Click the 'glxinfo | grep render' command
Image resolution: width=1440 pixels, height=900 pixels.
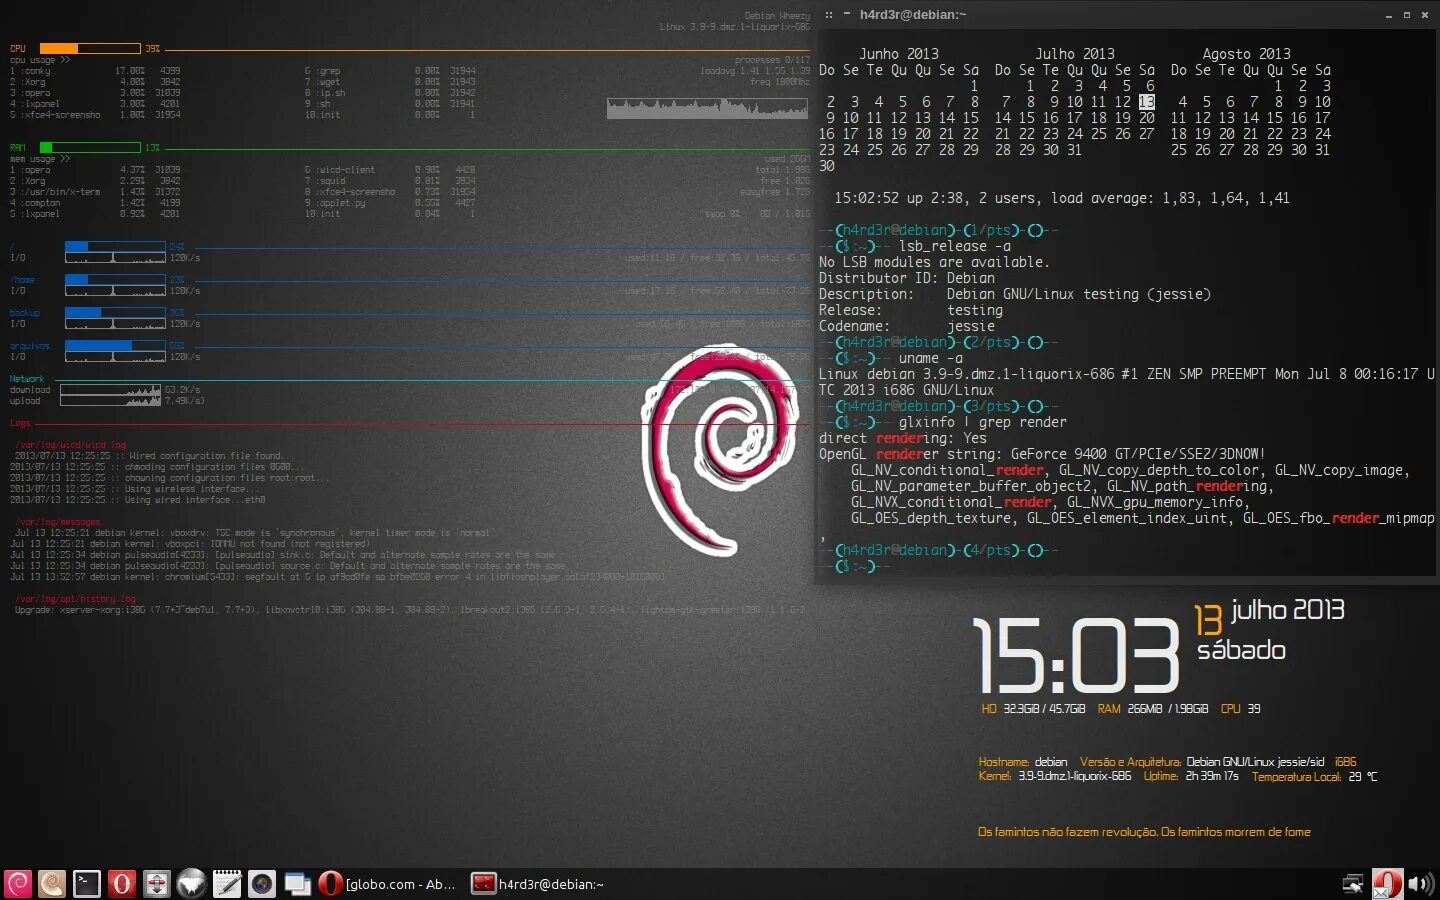pyautogui.click(x=983, y=422)
